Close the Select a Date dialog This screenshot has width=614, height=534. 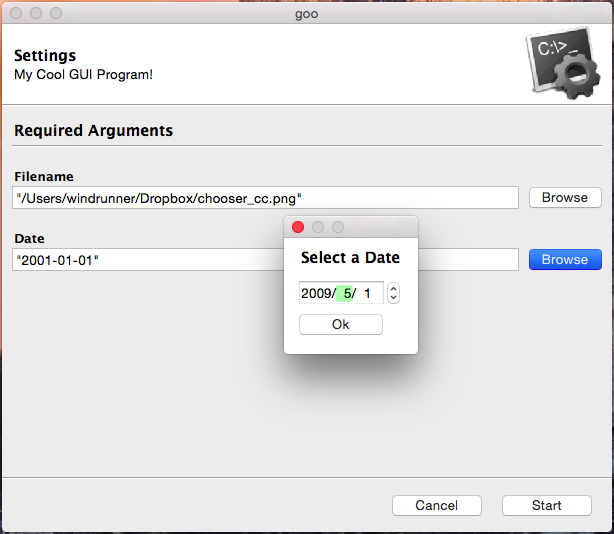[298, 228]
